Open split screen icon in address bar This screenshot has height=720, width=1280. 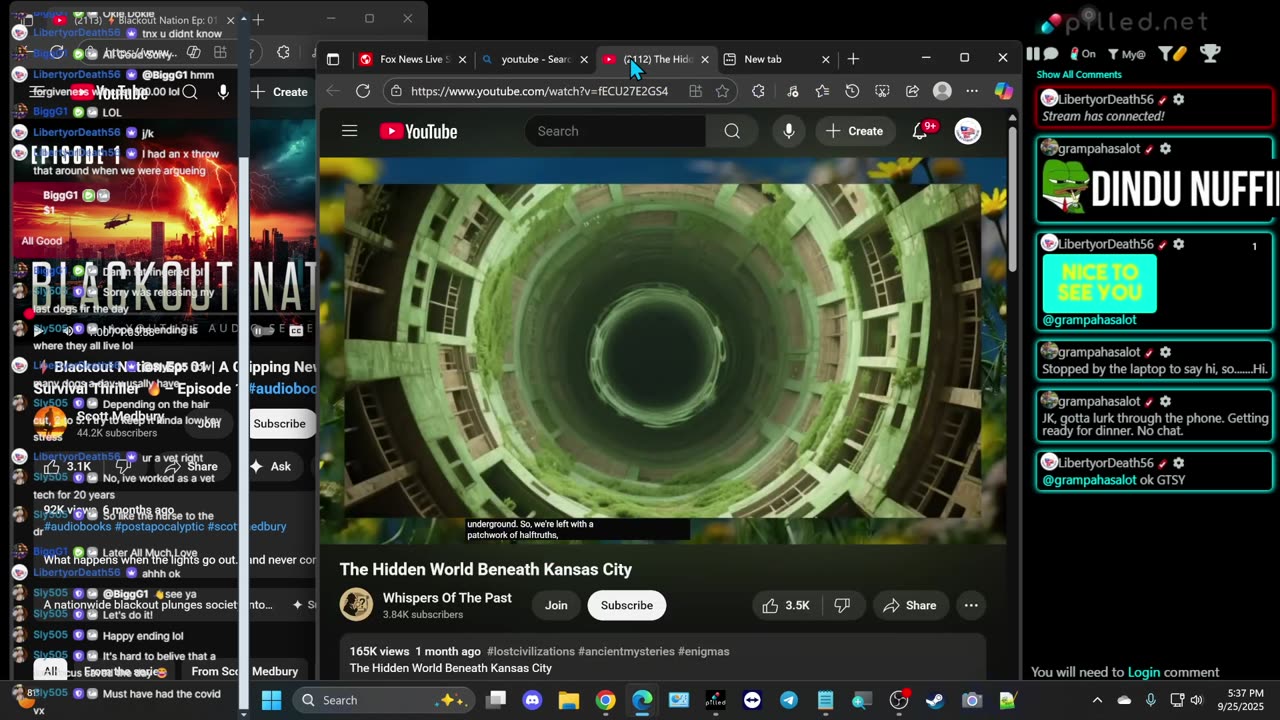tap(695, 91)
